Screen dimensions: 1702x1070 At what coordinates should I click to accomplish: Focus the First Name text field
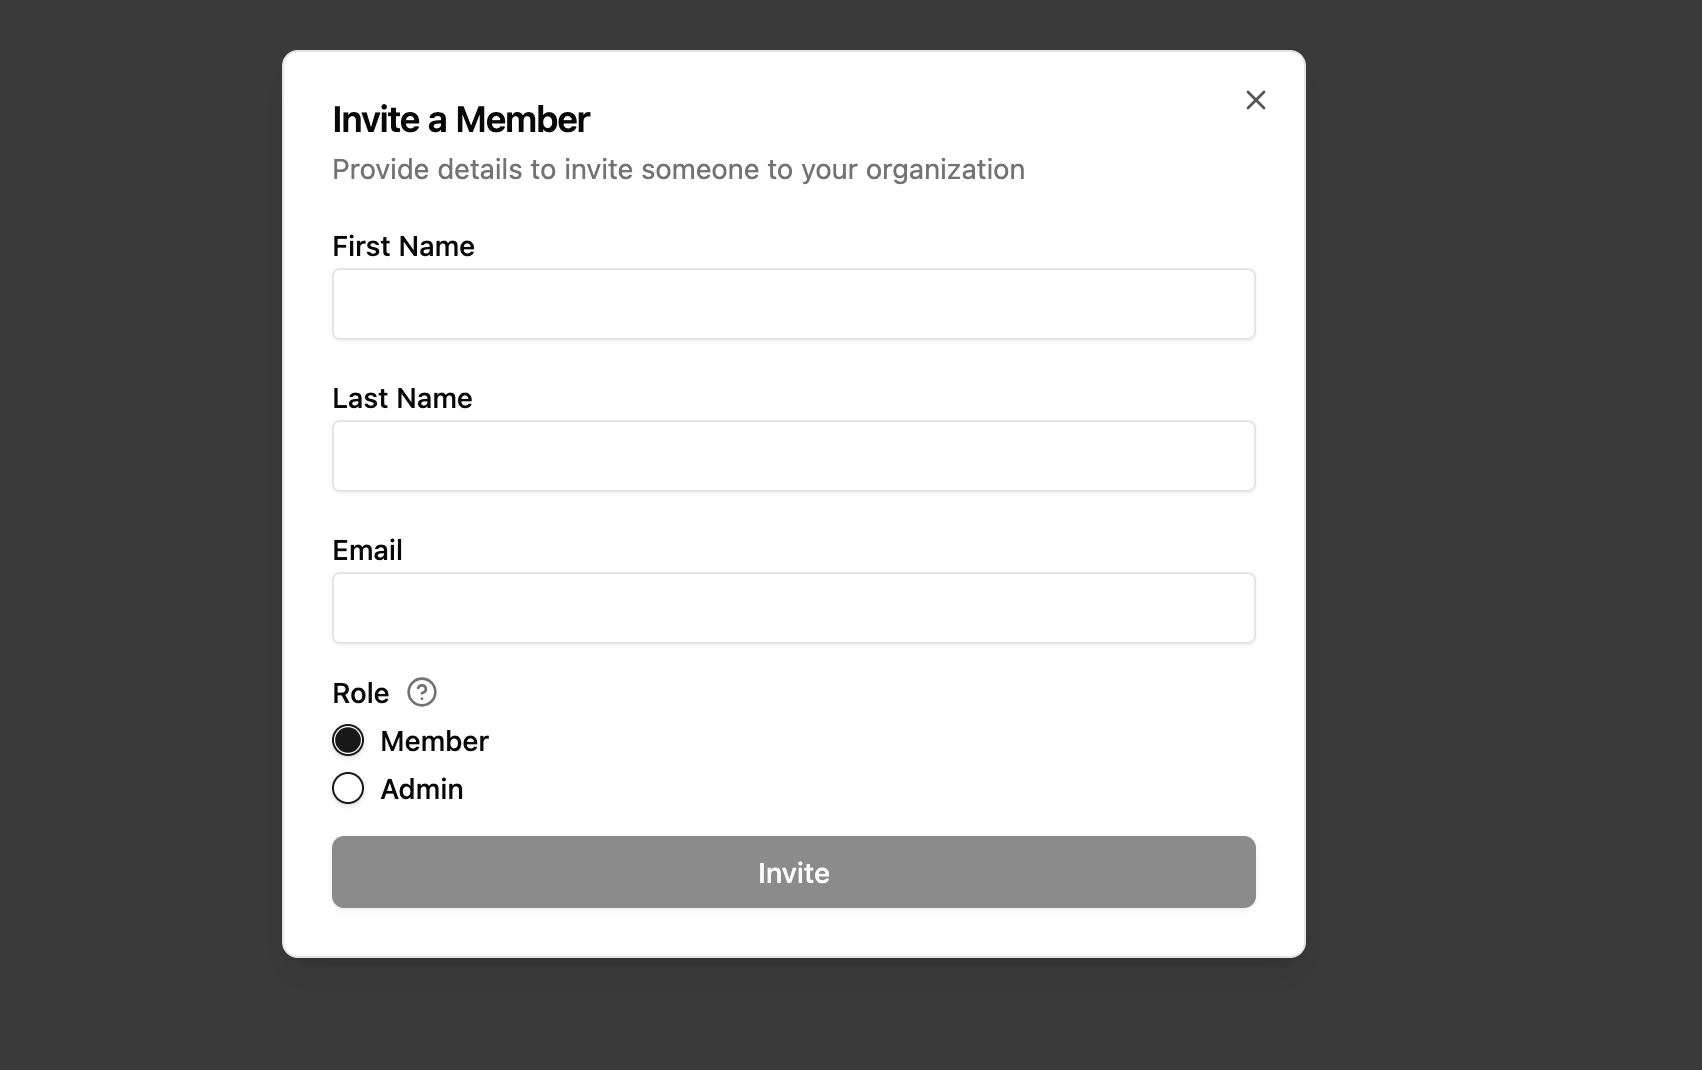pyautogui.click(x=793, y=304)
